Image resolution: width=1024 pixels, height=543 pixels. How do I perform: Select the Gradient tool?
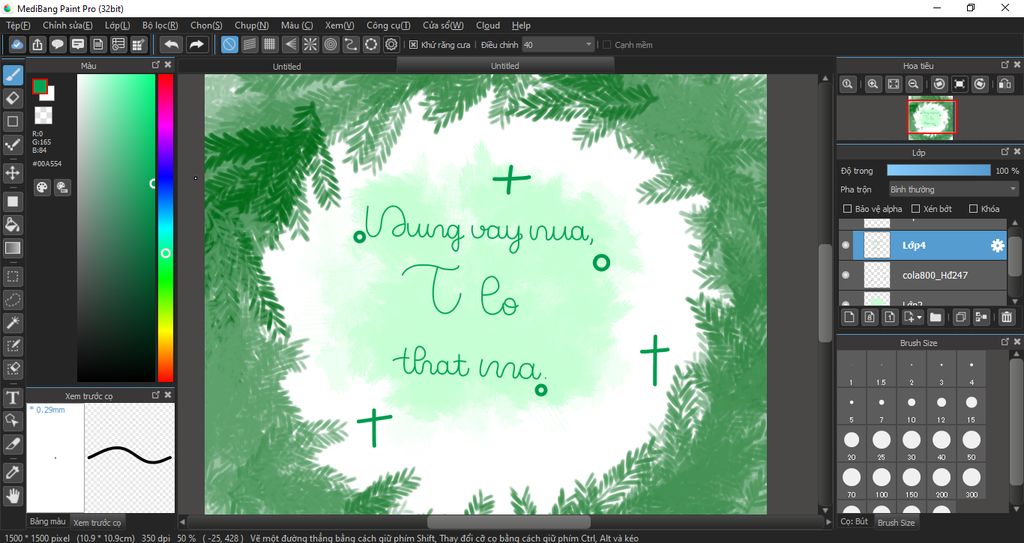click(12, 248)
